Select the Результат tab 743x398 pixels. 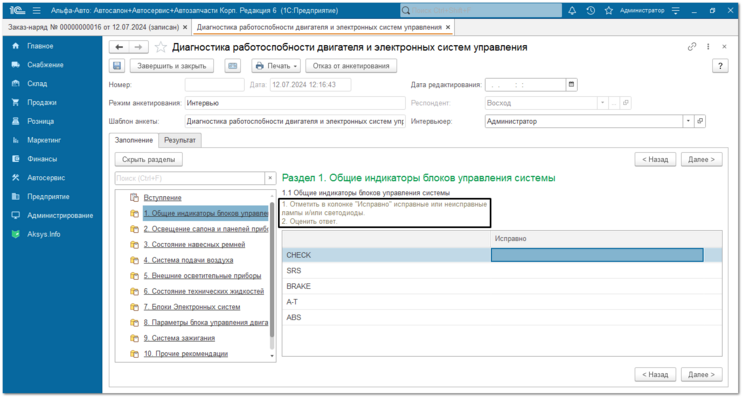180,140
